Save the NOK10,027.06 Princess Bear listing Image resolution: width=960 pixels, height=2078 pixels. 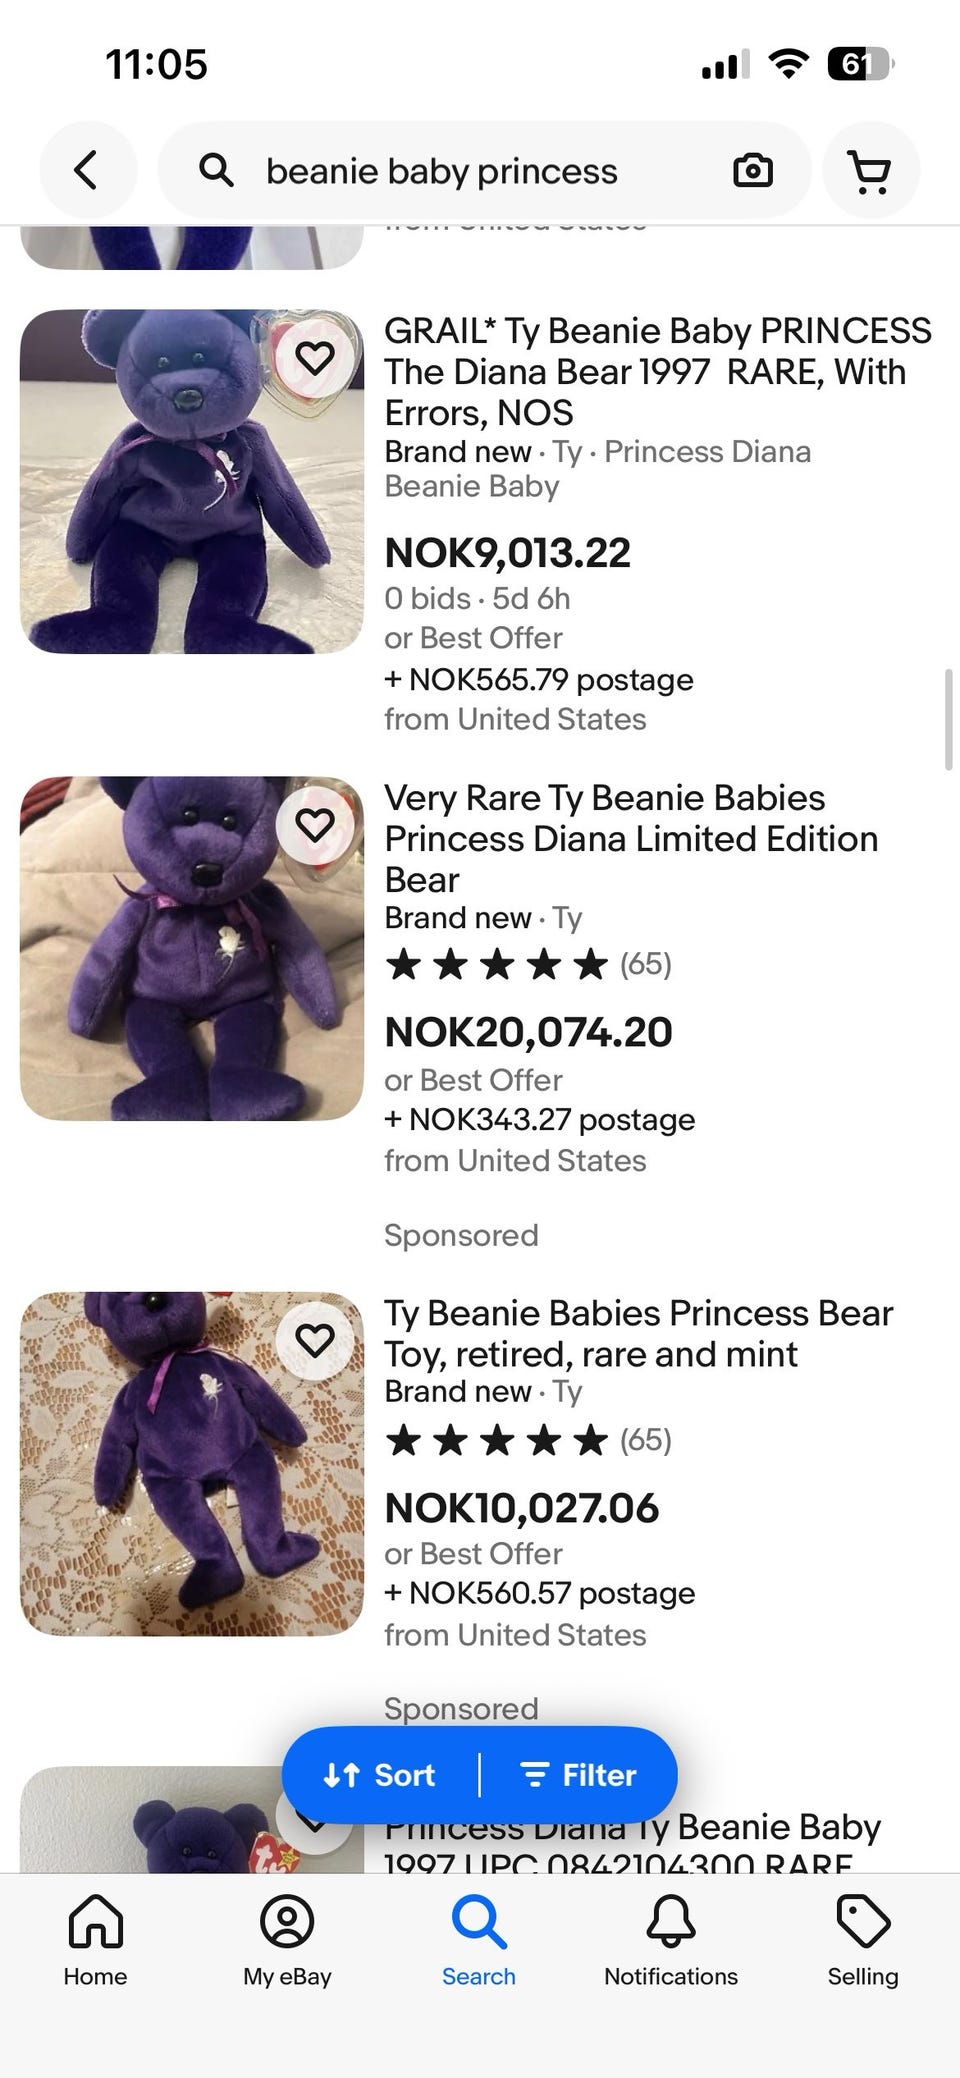315,1340
